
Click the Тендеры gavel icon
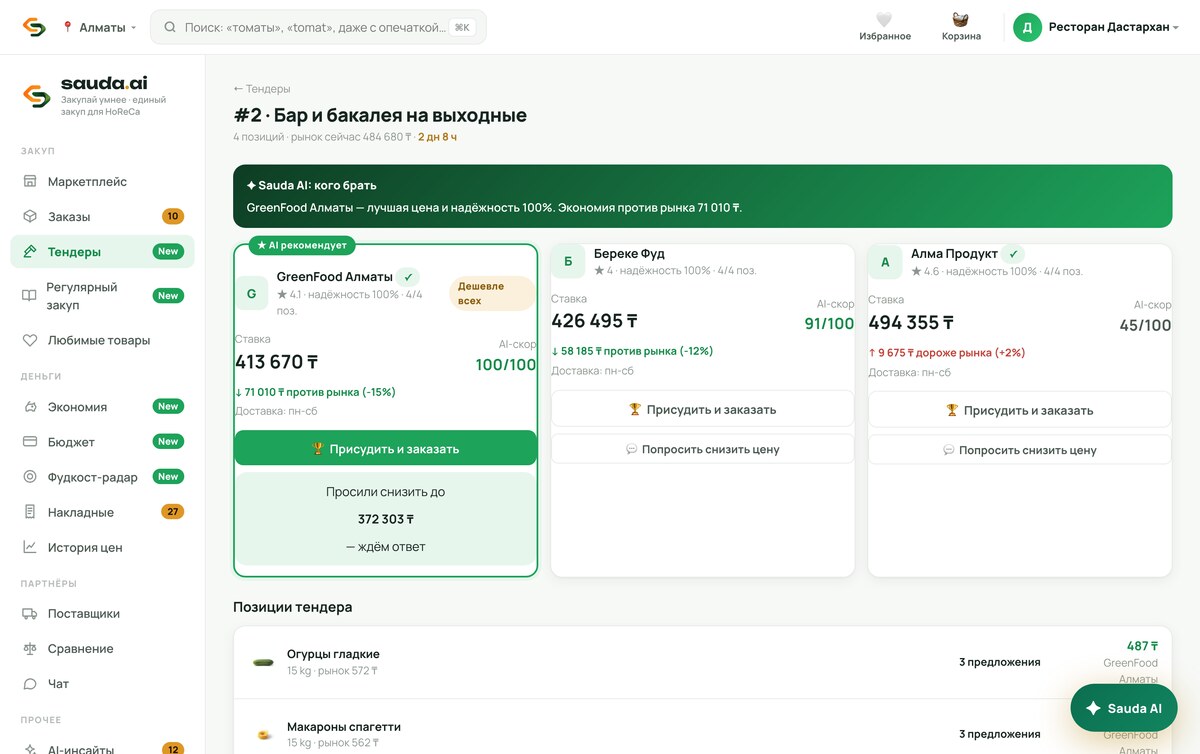[30, 252]
